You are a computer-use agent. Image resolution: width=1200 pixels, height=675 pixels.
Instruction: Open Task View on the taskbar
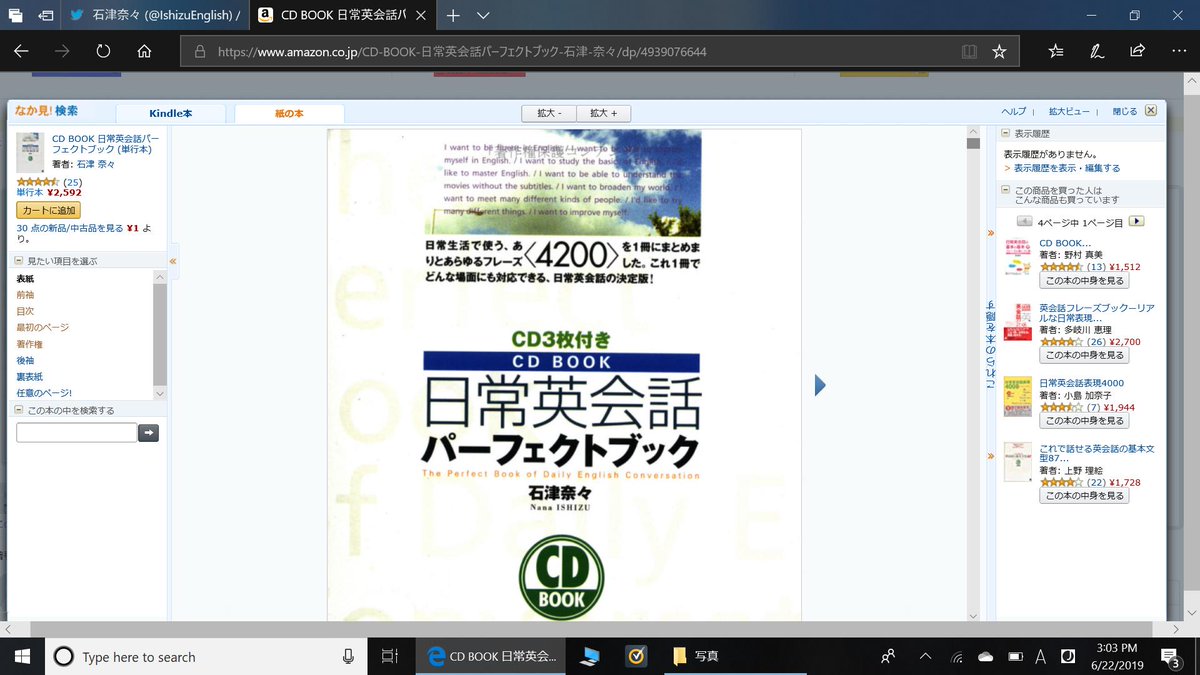[x=390, y=656]
